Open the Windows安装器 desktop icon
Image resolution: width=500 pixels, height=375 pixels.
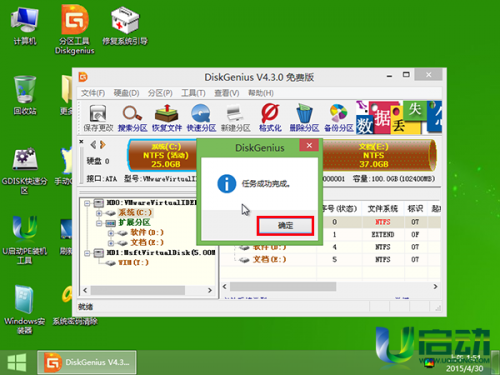coord(25,310)
